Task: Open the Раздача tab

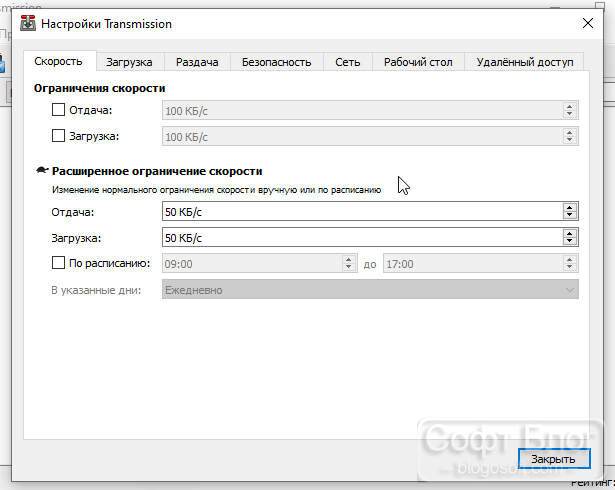Action: click(197, 62)
